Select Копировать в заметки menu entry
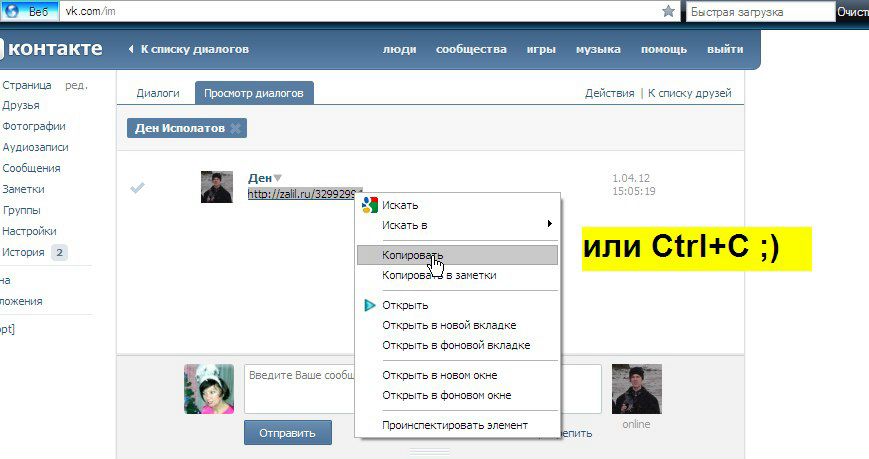 [x=458, y=275]
